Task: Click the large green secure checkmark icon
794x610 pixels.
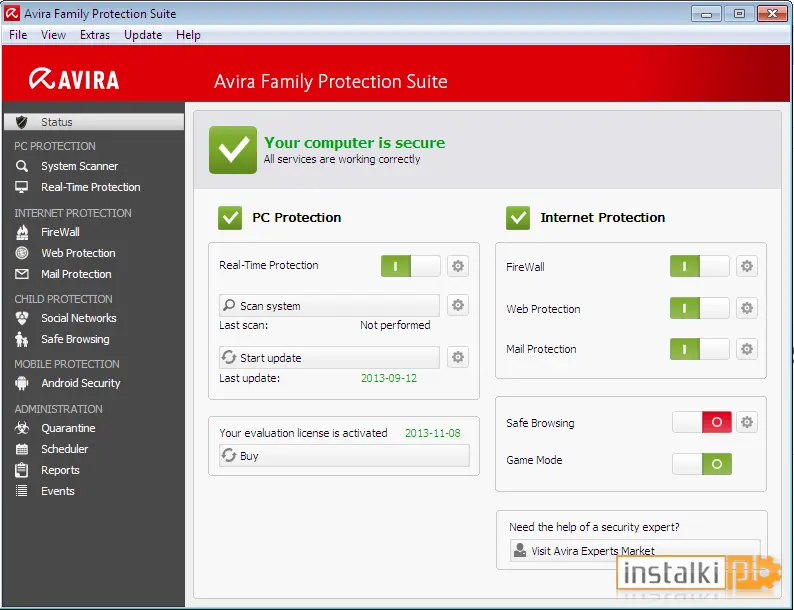Action: [233, 150]
